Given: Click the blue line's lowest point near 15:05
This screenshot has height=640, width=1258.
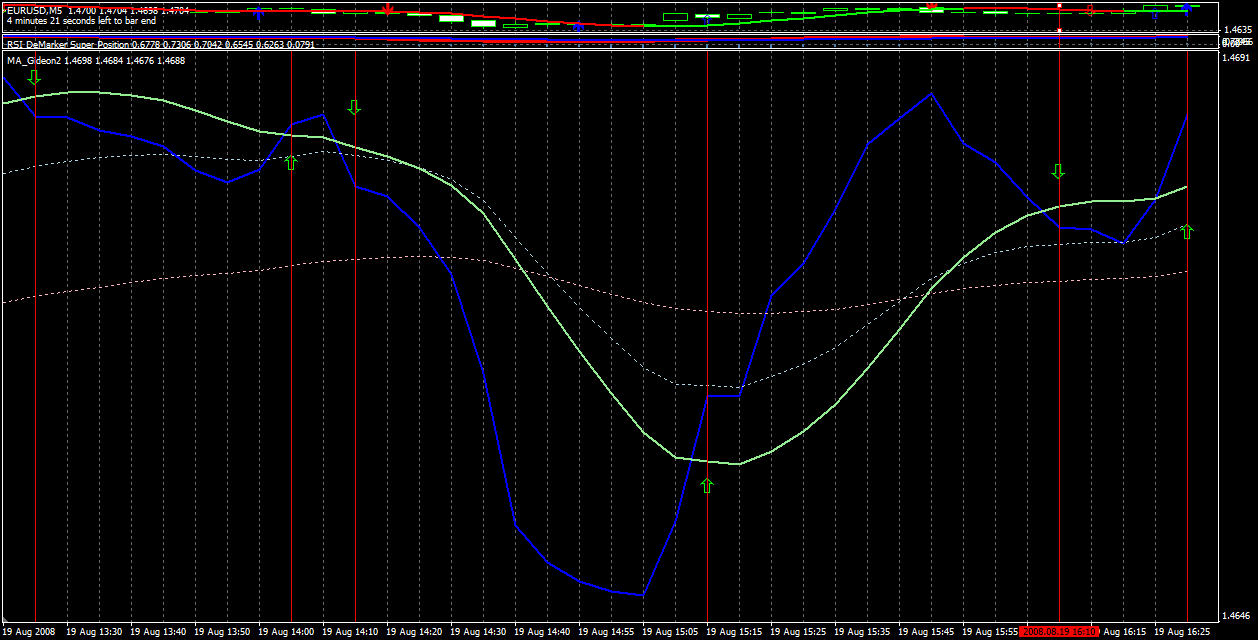Looking at the screenshot, I should 643,595.
